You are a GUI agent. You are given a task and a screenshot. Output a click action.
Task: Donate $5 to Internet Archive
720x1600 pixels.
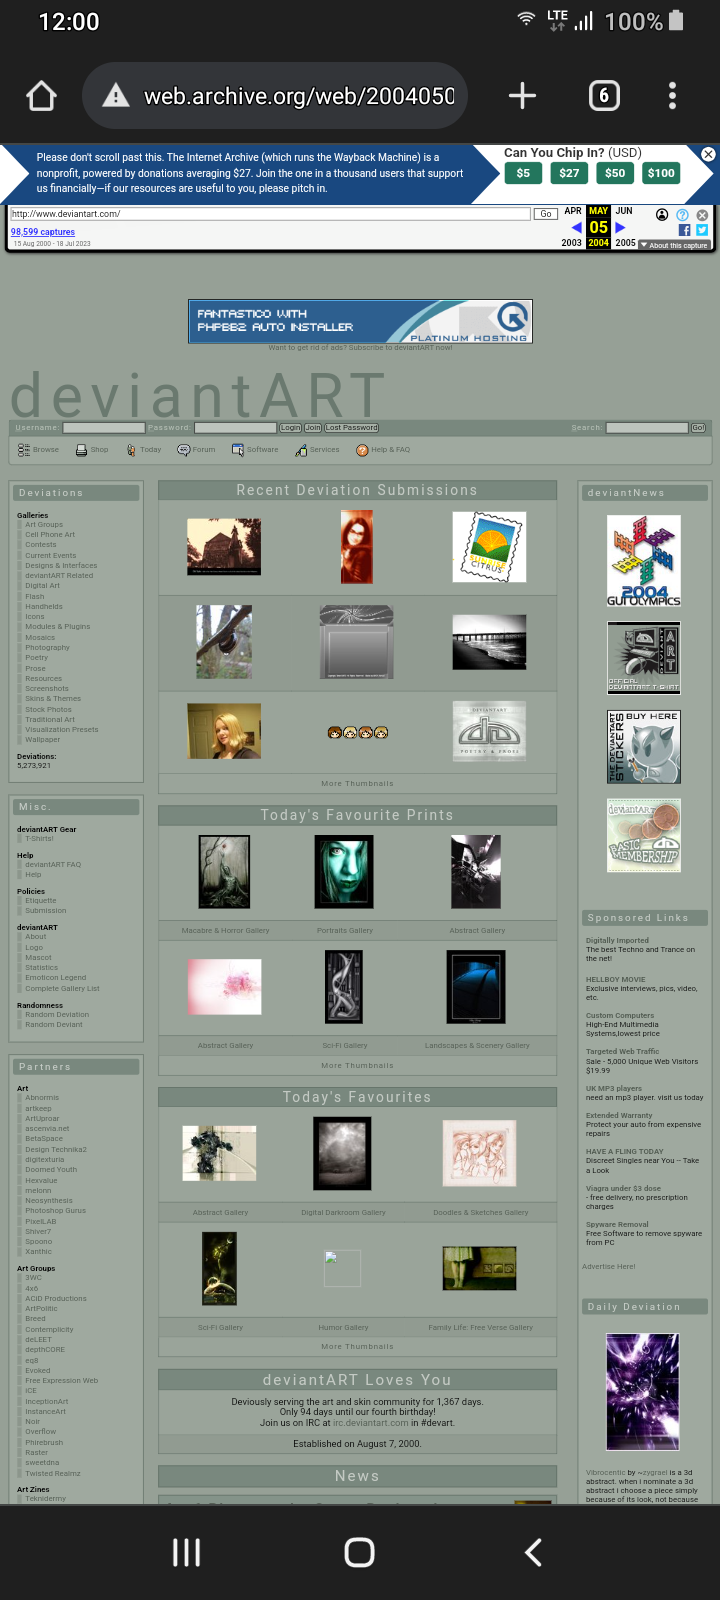[523, 173]
